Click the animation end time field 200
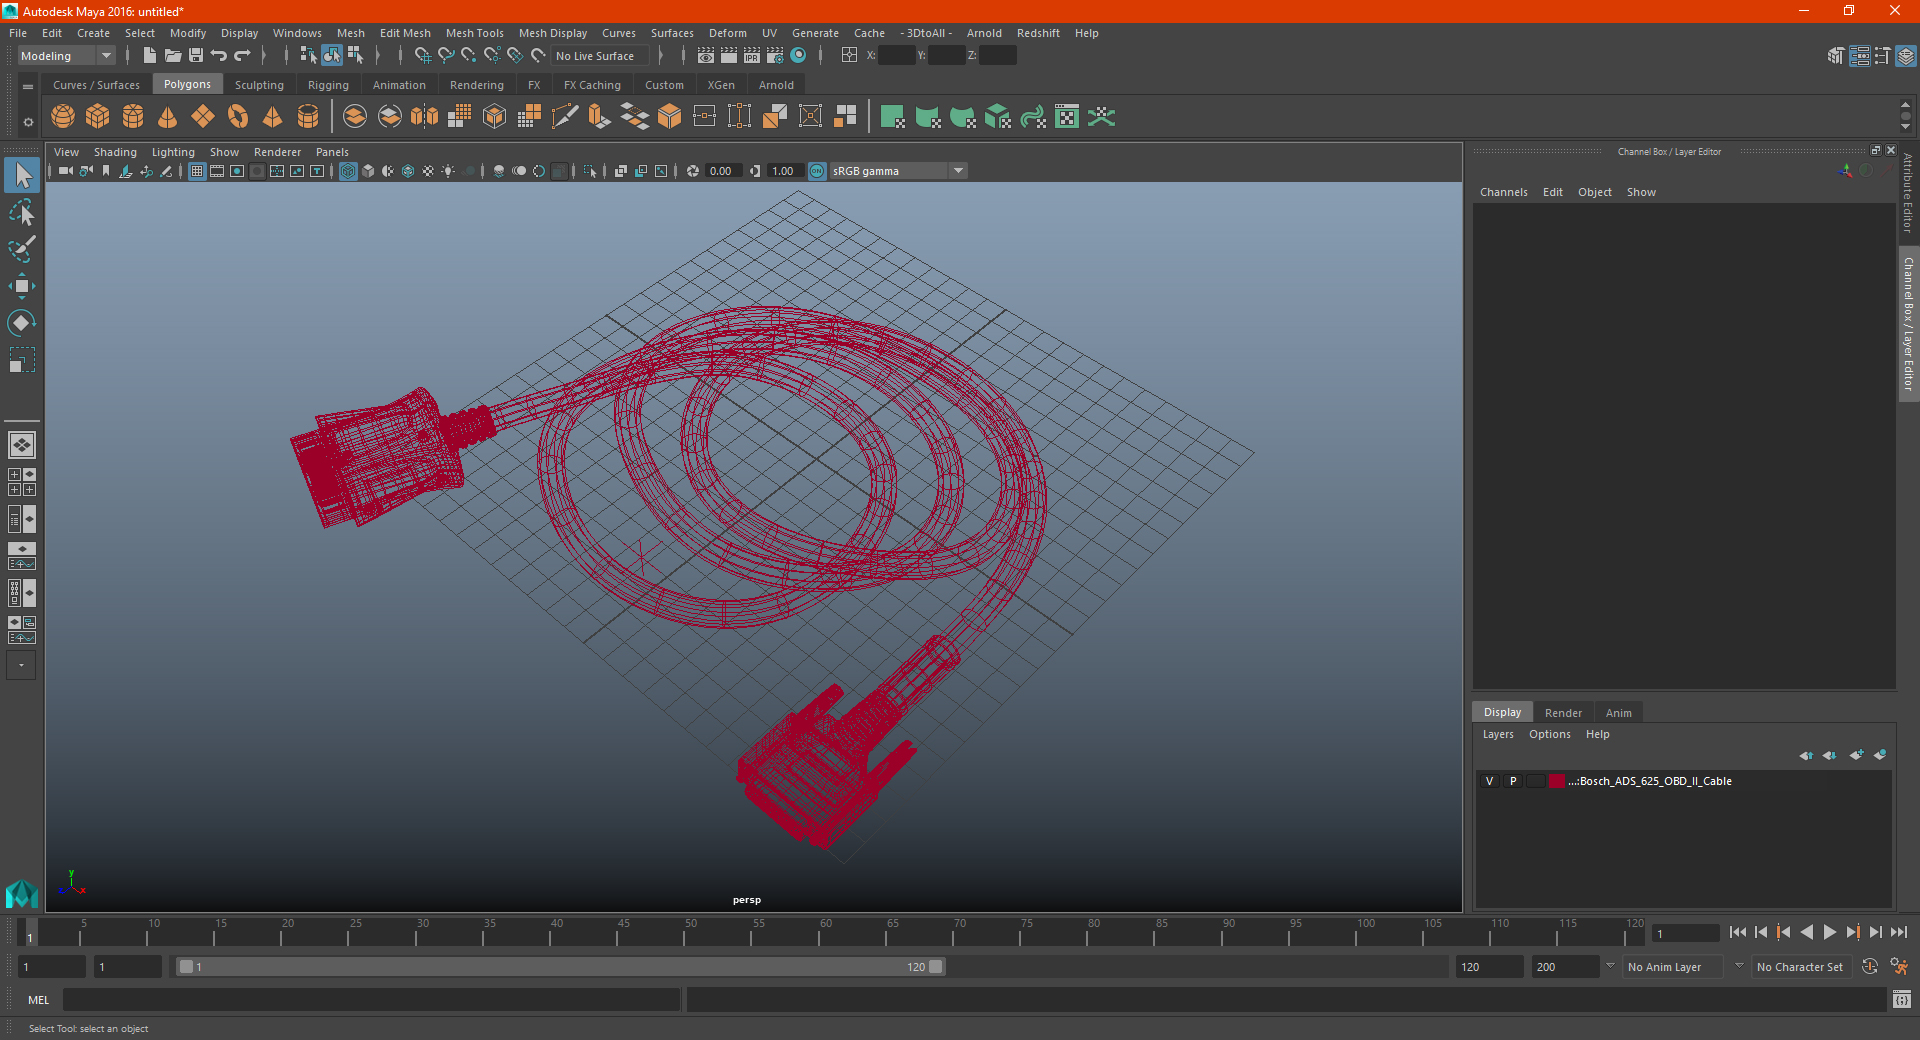Screen dimensions: 1920x1040 coord(1566,967)
